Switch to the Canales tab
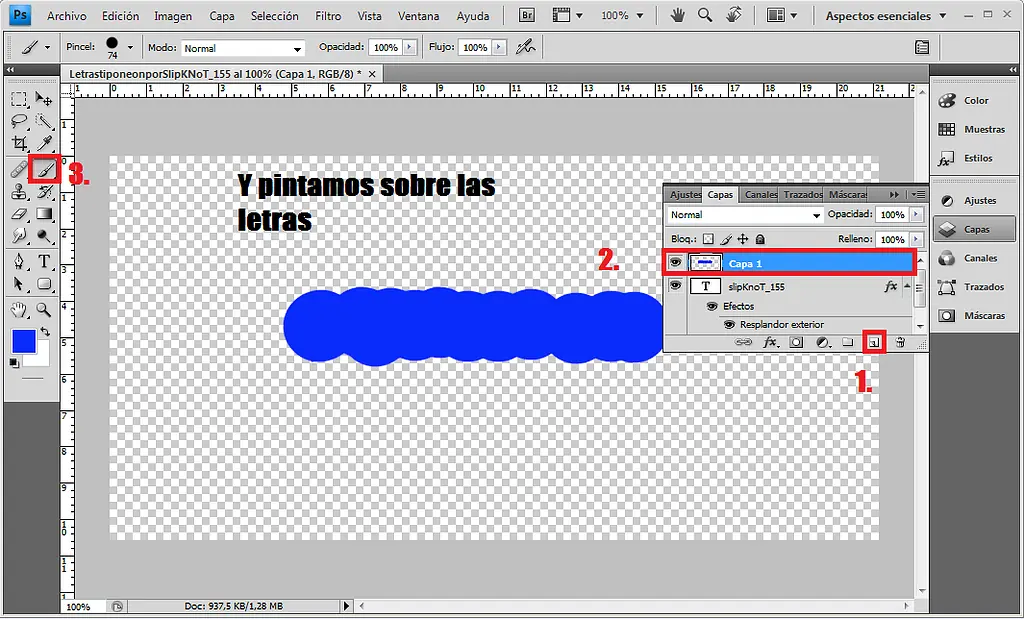 (758, 194)
